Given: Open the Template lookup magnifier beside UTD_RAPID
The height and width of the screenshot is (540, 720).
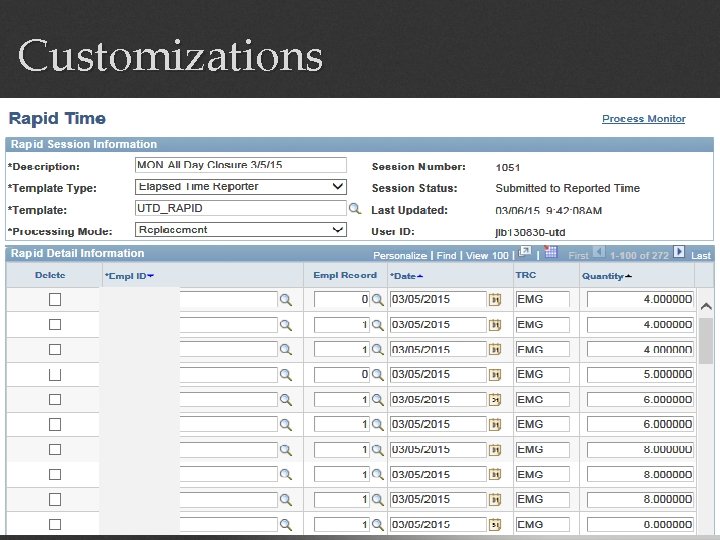Looking at the screenshot, I should tap(354, 209).
